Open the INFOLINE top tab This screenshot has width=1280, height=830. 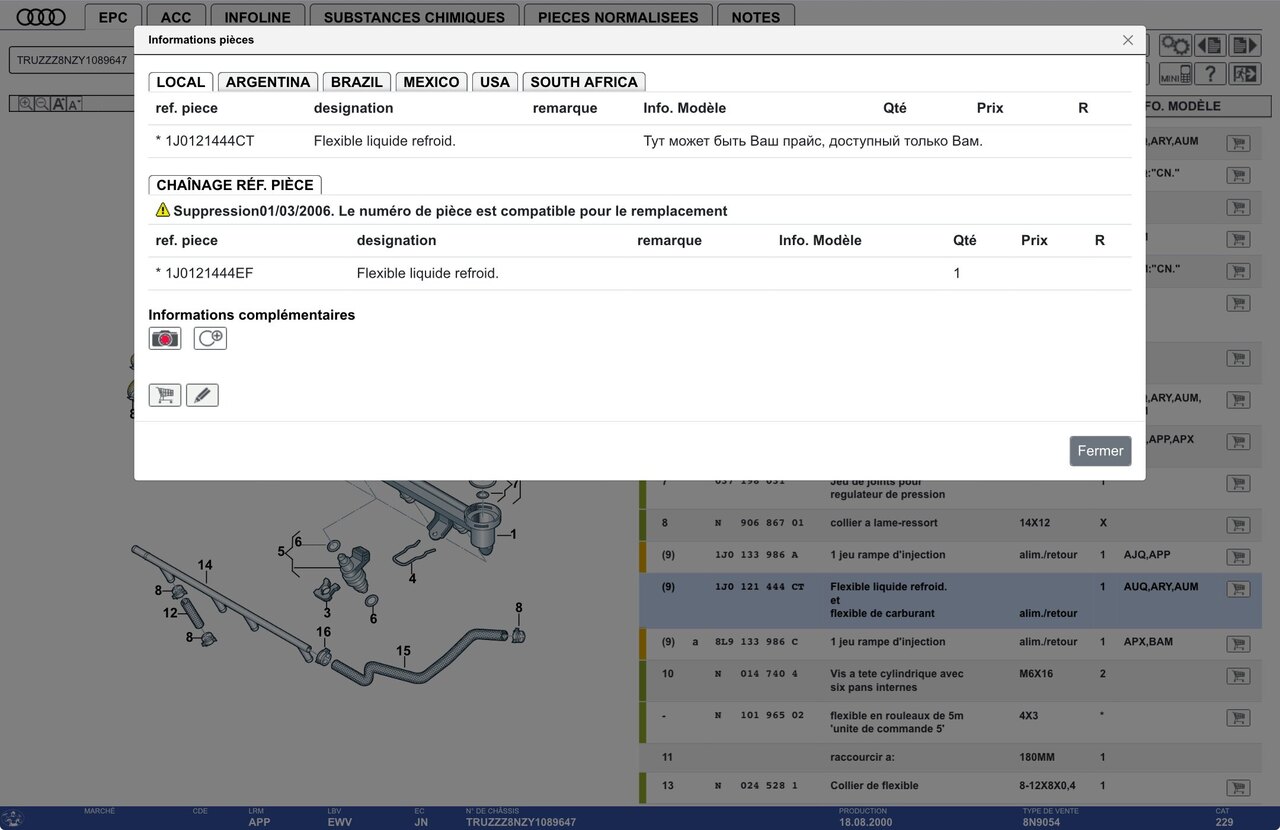(257, 17)
